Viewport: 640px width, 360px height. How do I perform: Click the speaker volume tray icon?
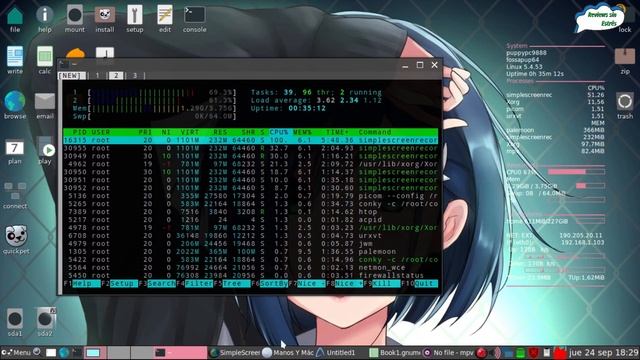pos(495,353)
